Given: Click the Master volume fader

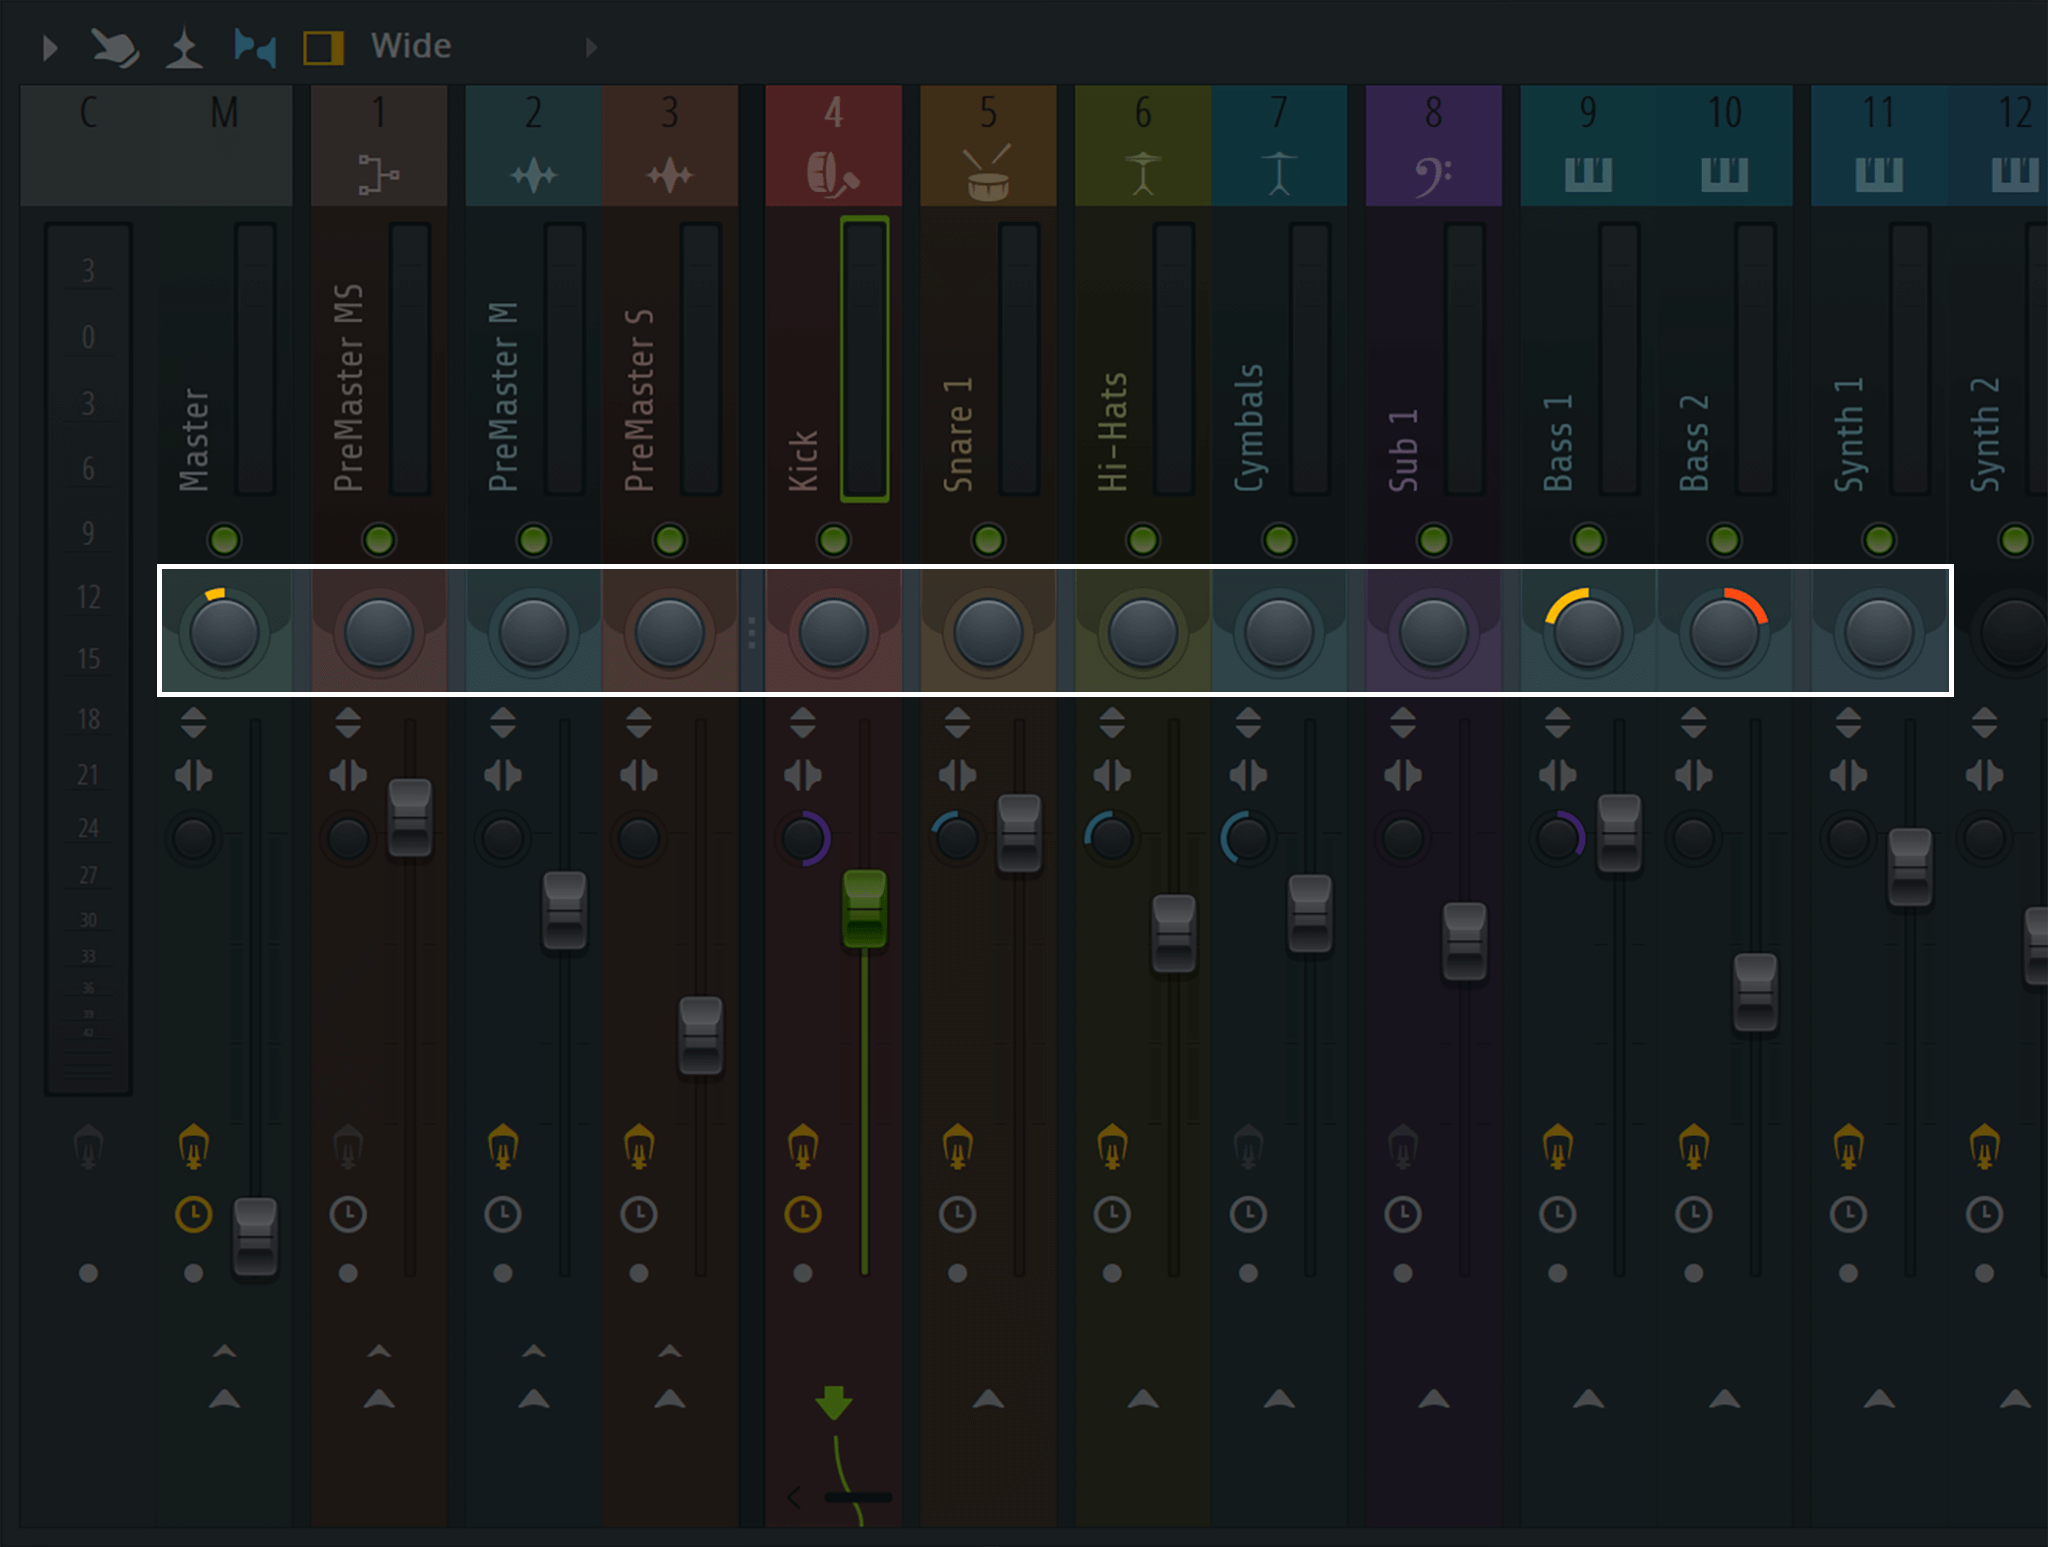Looking at the screenshot, I should click(x=255, y=1237).
